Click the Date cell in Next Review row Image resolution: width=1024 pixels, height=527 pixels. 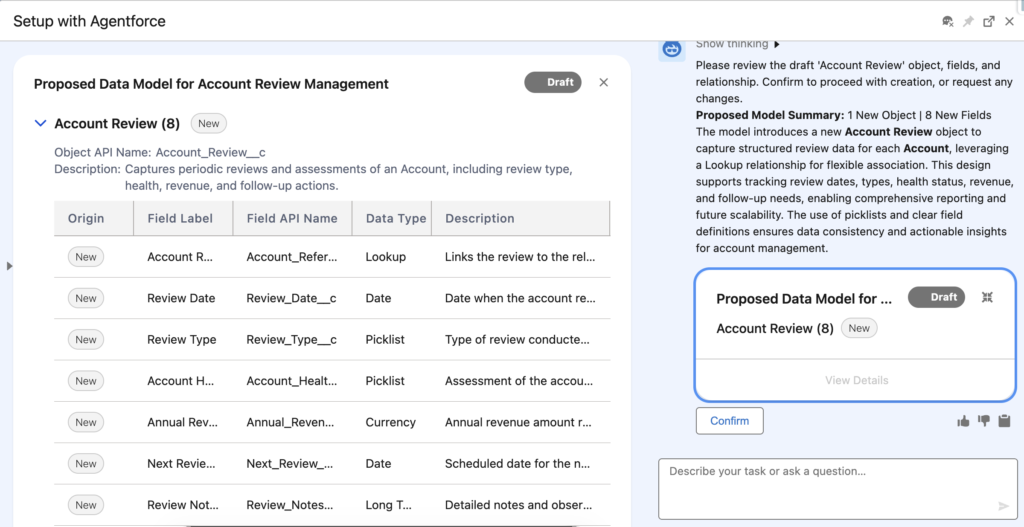coord(378,464)
